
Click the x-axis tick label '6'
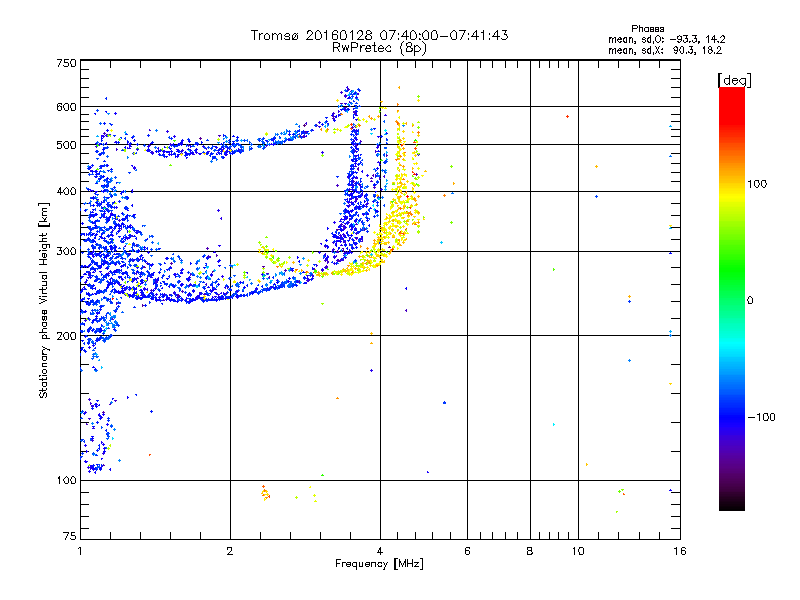[x=467, y=551]
